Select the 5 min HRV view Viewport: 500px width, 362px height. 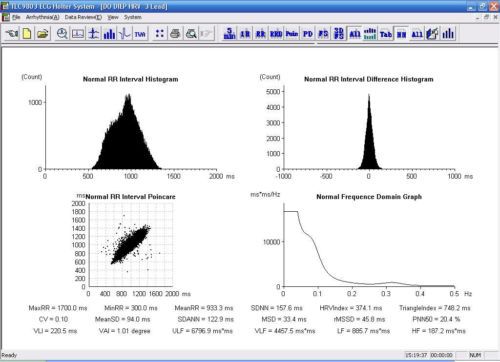point(229,34)
